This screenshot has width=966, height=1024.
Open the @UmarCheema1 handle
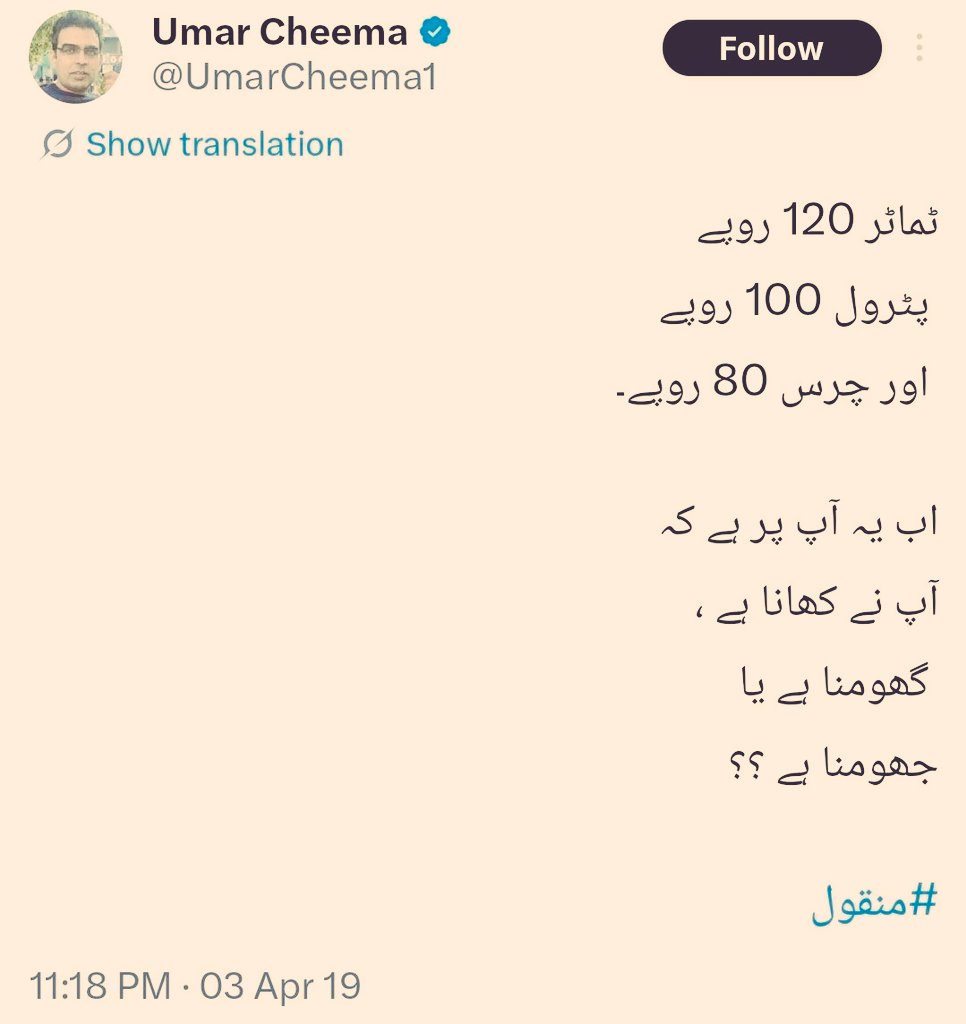[x=295, y=78]
